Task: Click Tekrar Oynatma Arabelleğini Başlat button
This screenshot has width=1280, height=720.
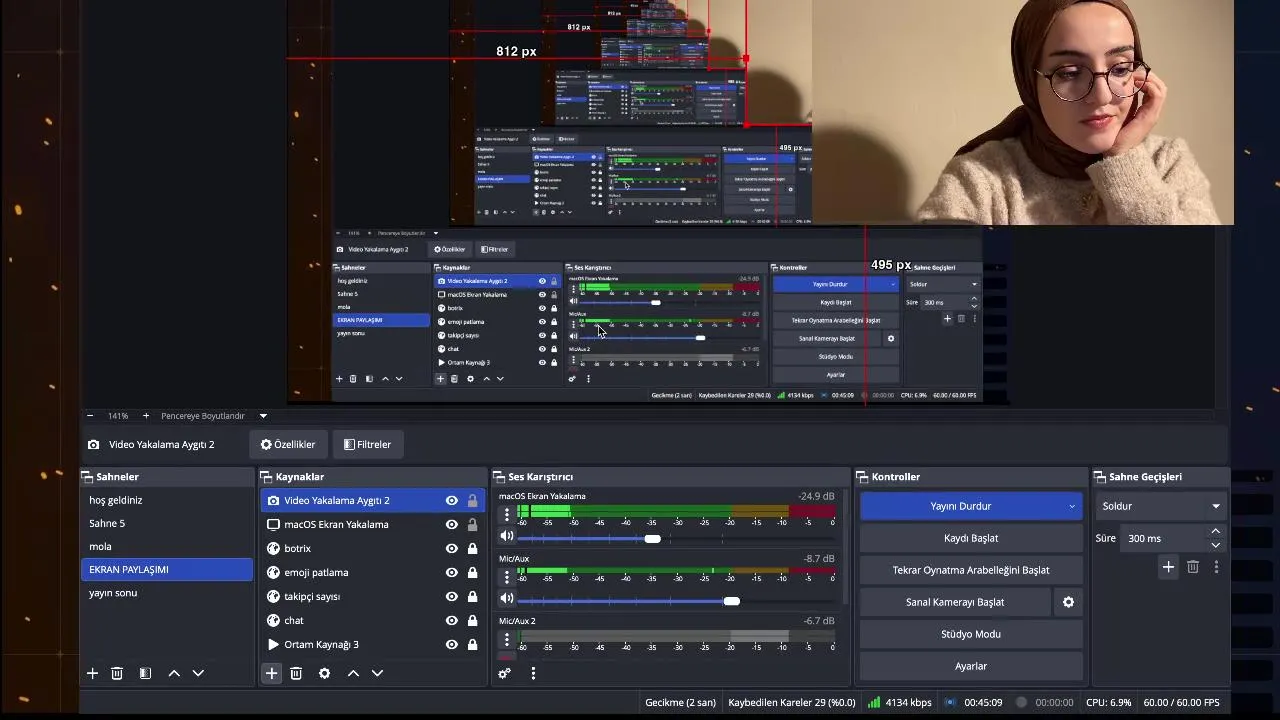Action: point(971,570)
